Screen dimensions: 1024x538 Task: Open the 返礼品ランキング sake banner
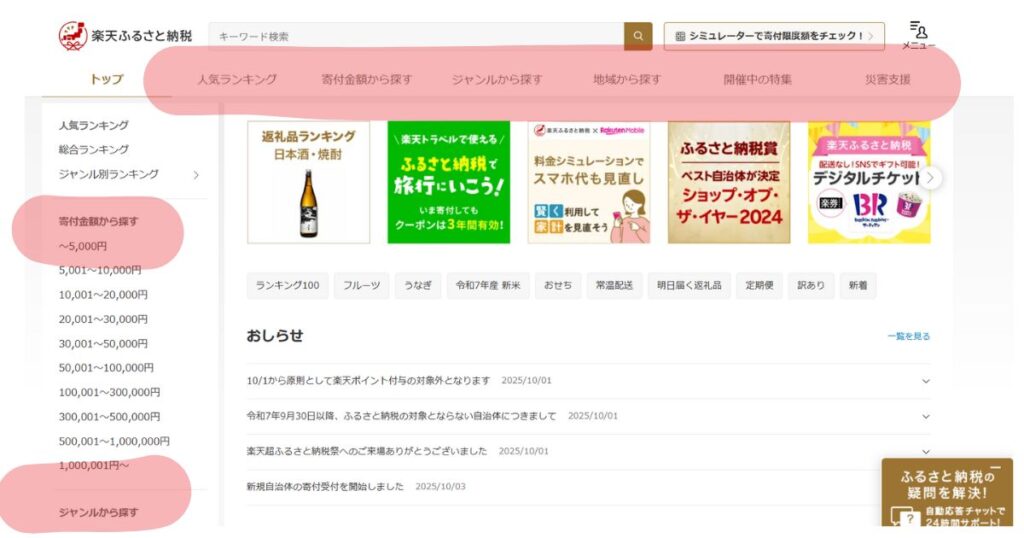pyautogui.click(x=308, y=182)
